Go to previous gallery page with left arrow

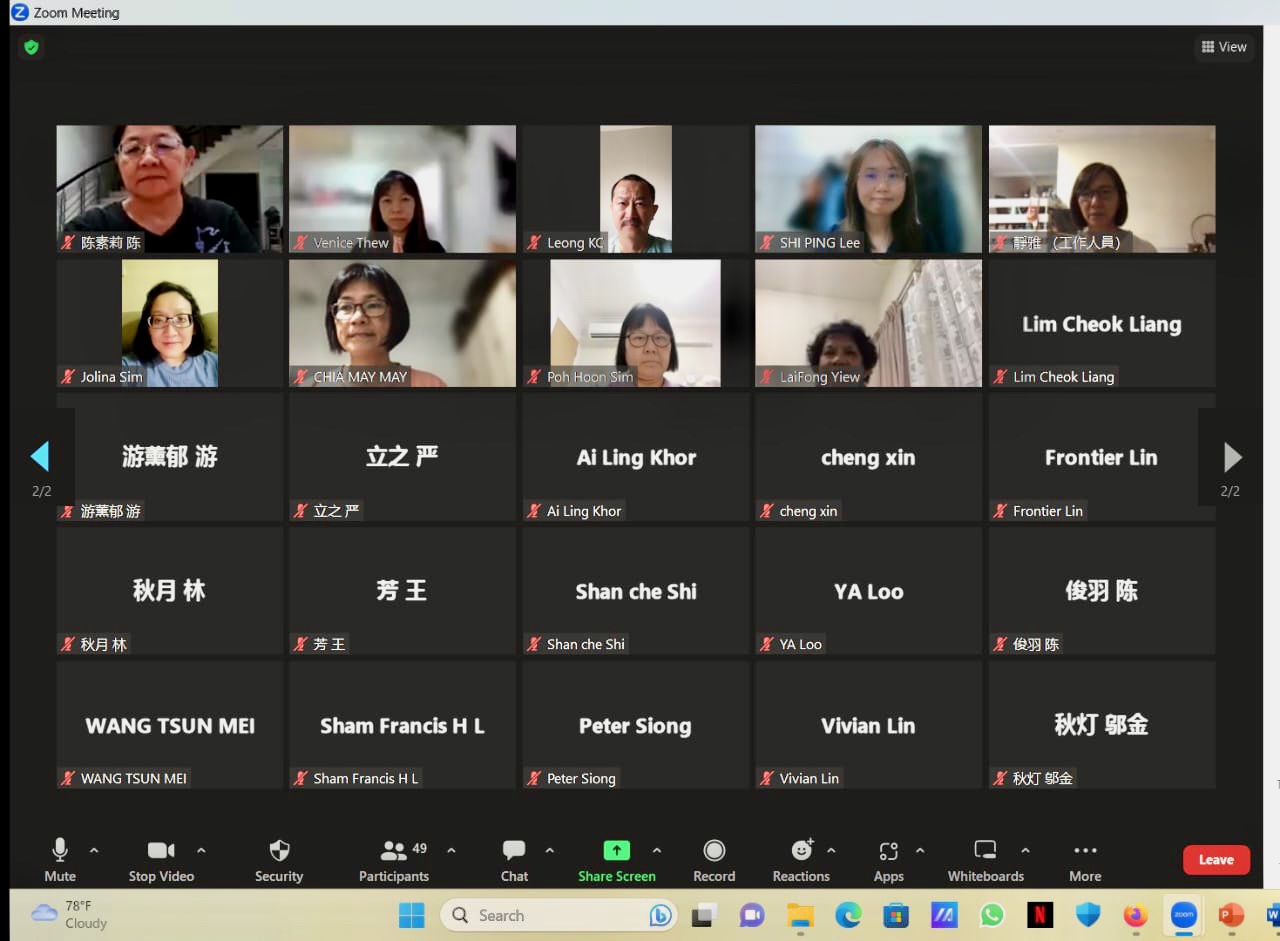click(x=40, y=457)
